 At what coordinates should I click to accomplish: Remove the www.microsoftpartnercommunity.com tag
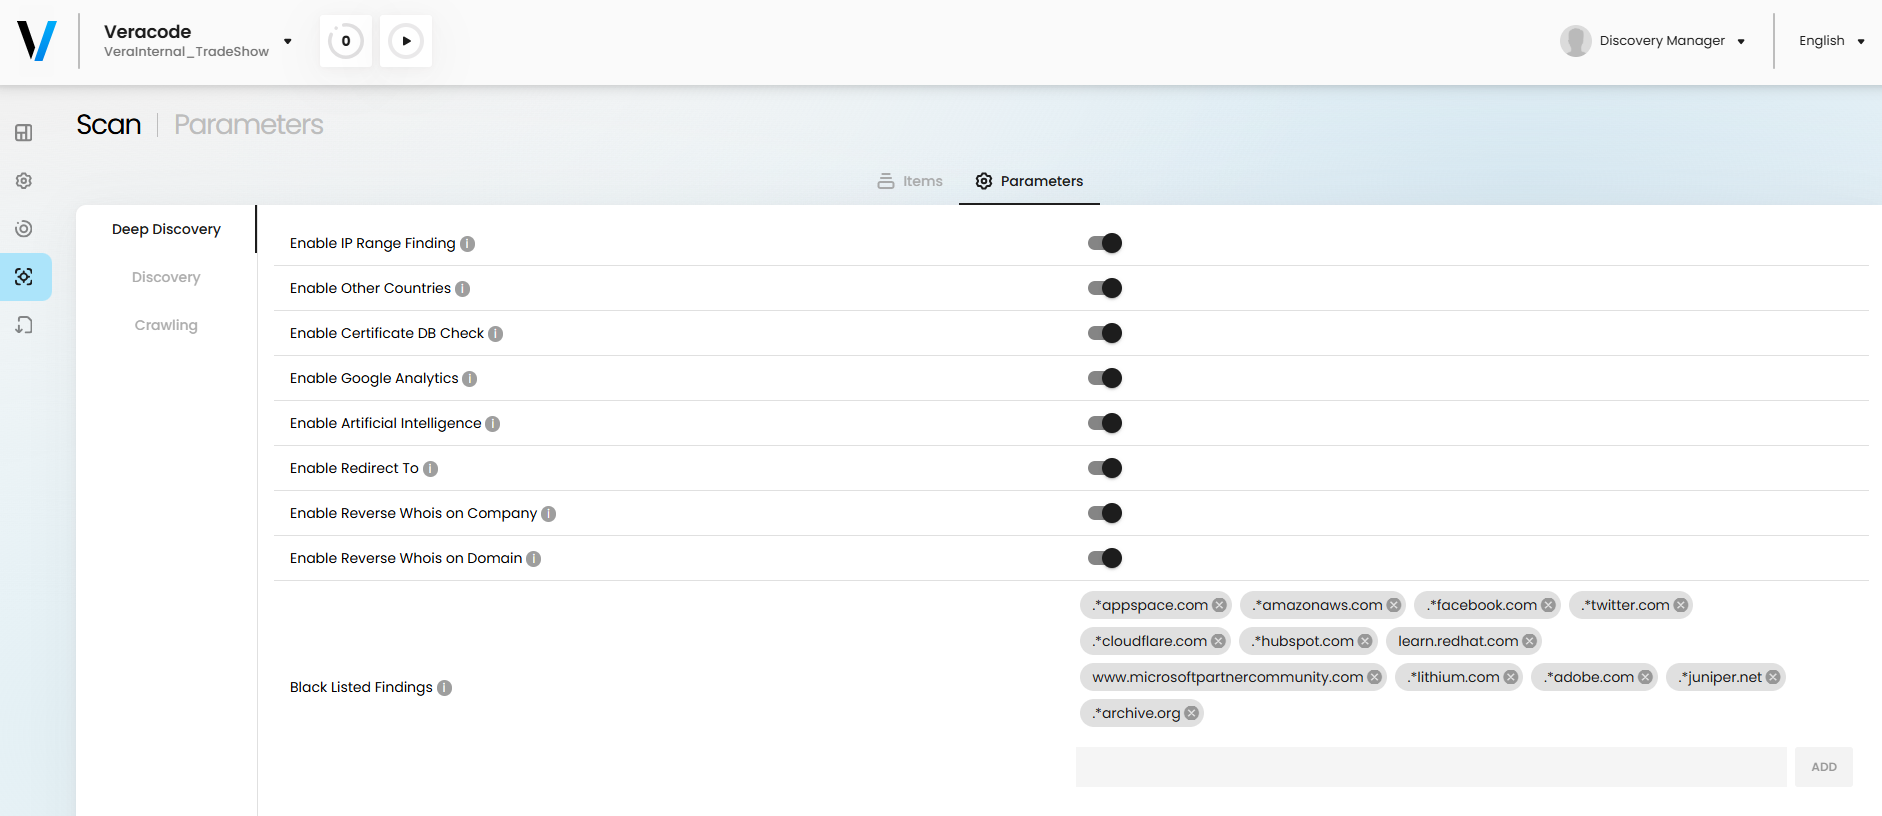tap(1374, 677)
